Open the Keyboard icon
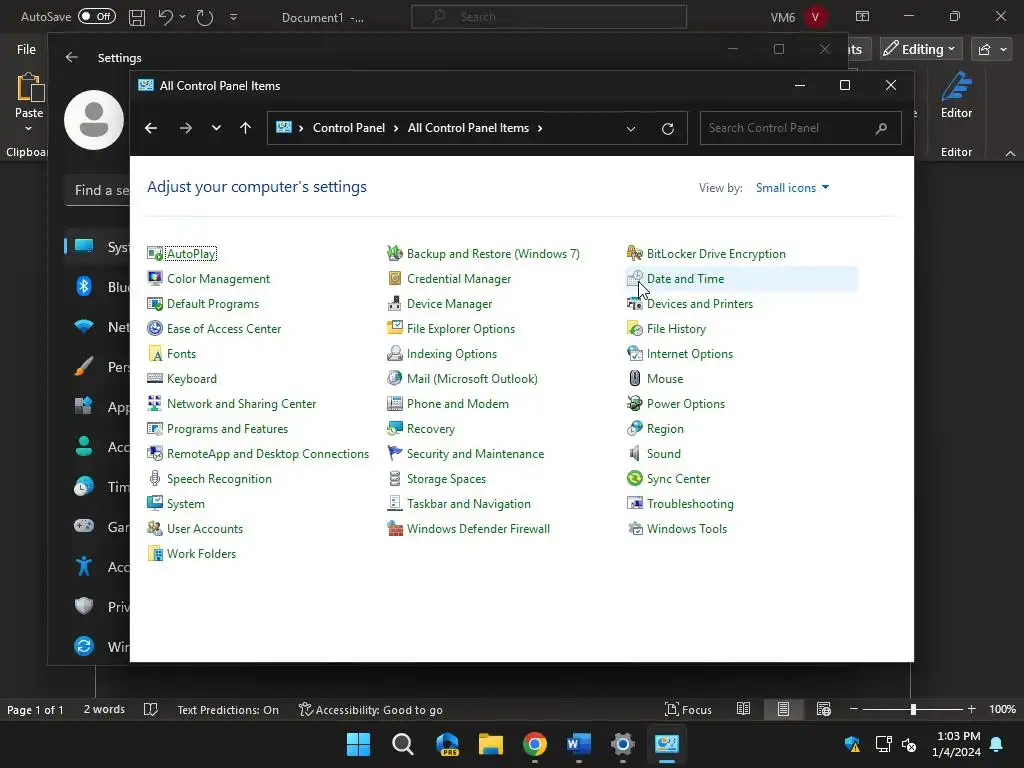This screenshot has height=768, width=1024. [x=155, y=379]
